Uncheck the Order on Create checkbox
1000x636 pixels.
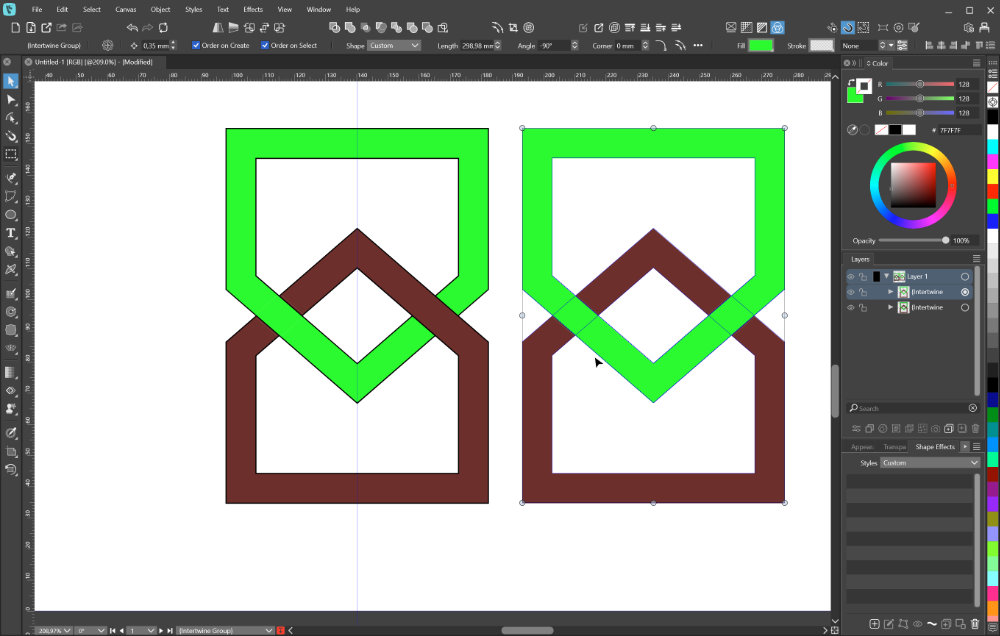pos(196,46)
